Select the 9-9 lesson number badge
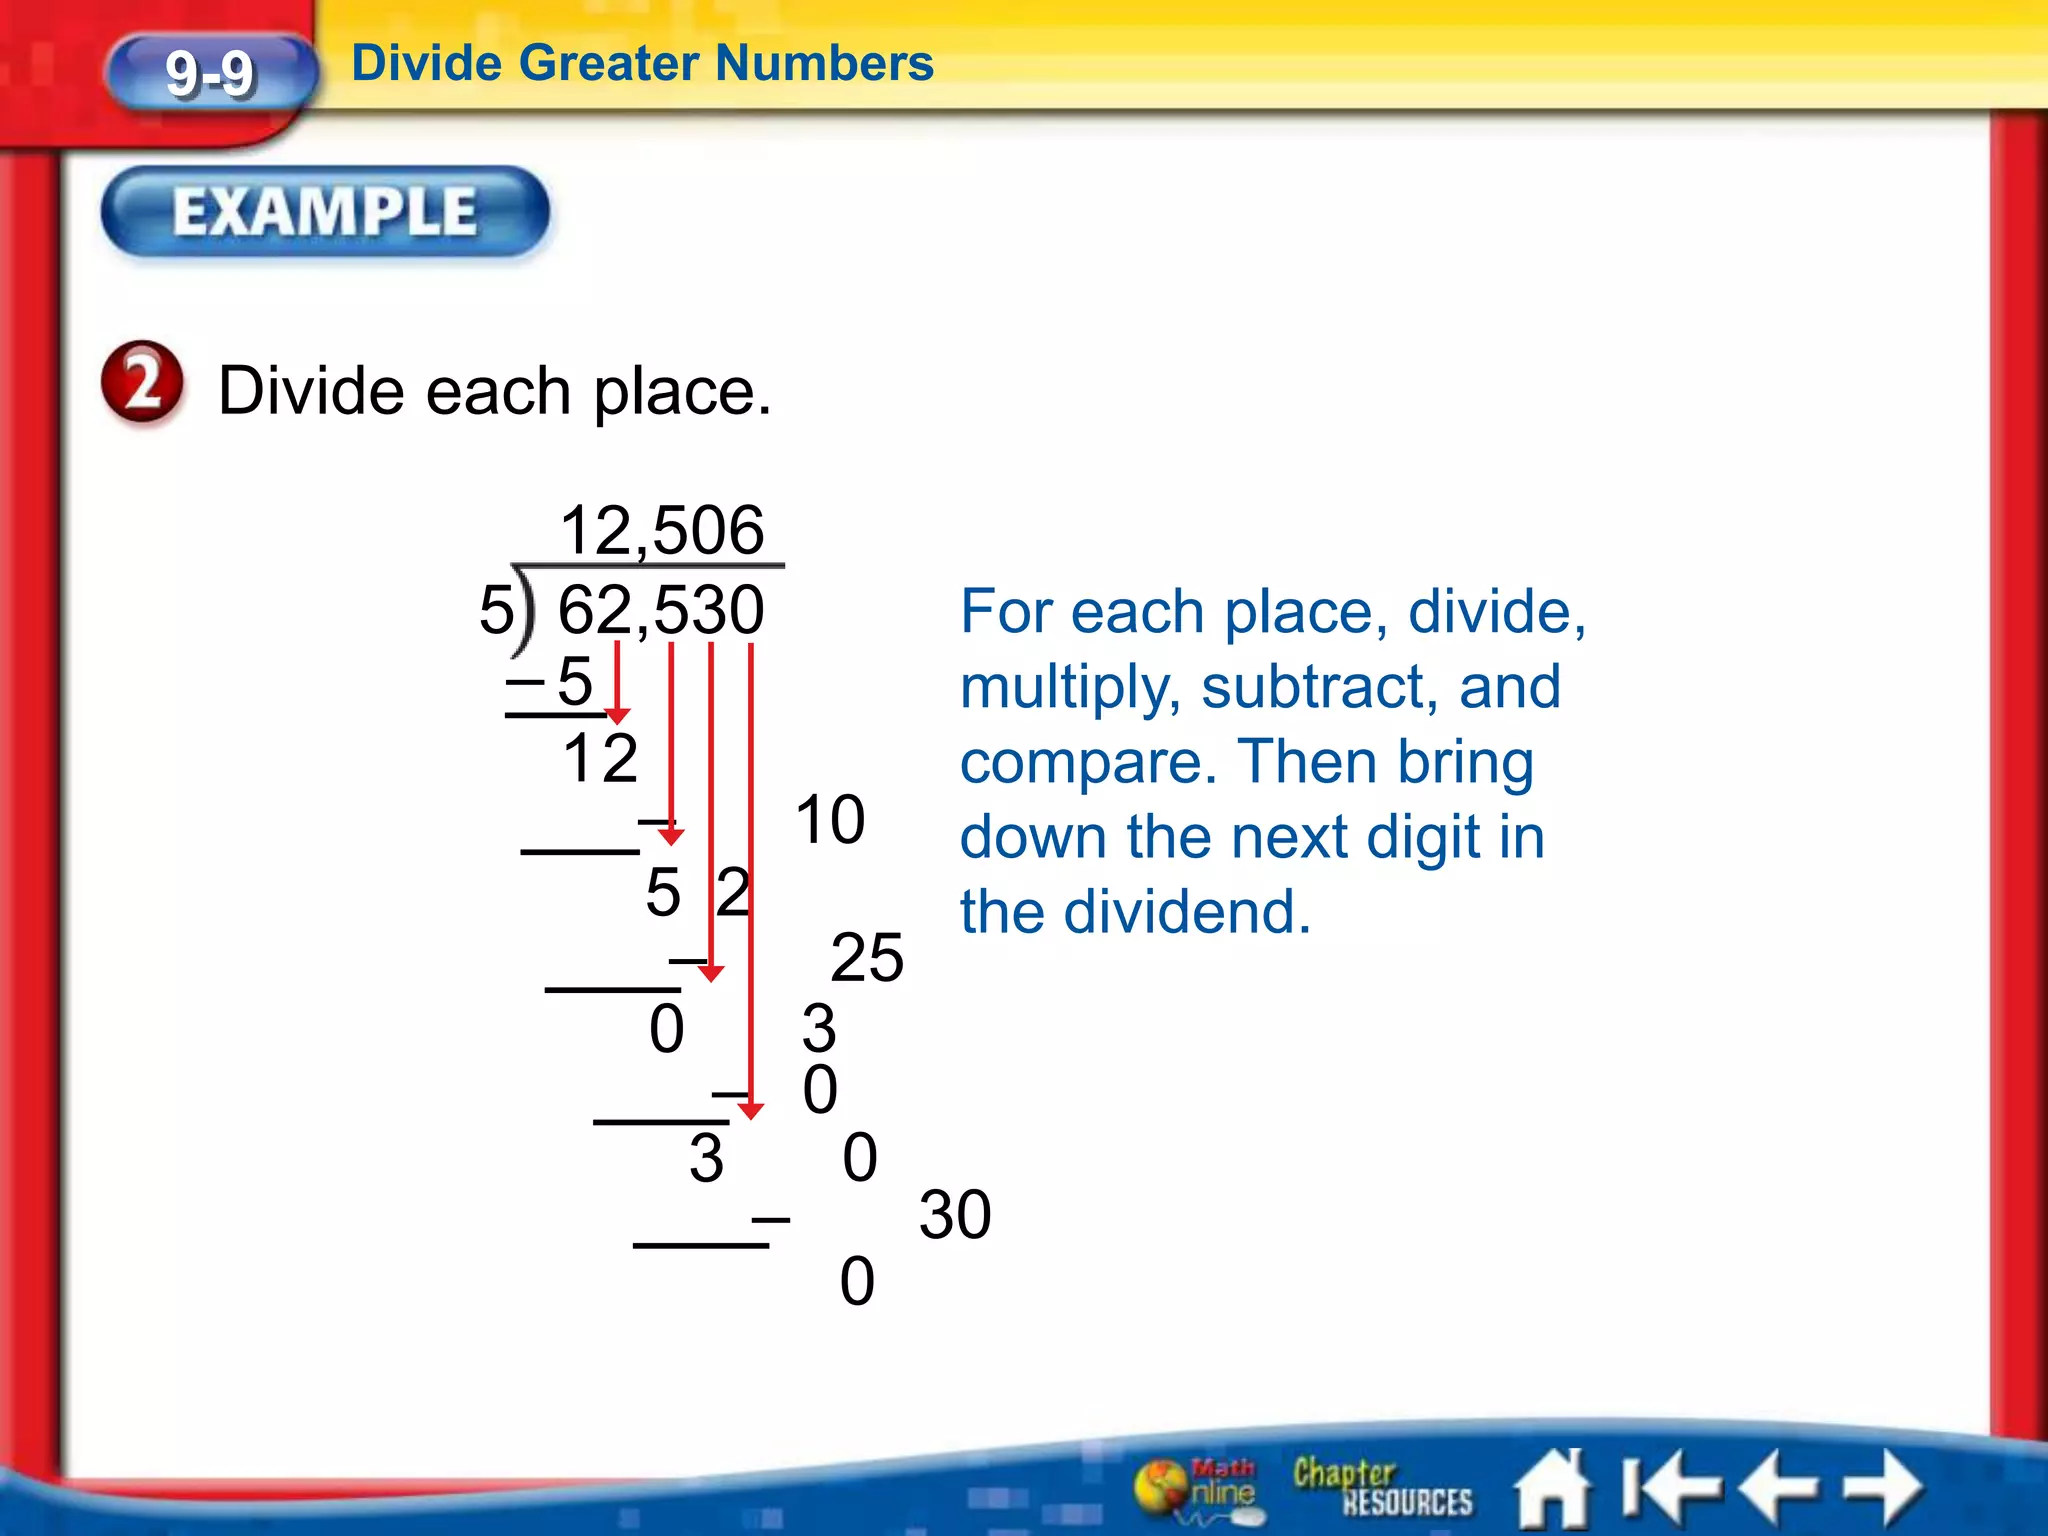The image size is (2048, 1536). pos(211,73)
